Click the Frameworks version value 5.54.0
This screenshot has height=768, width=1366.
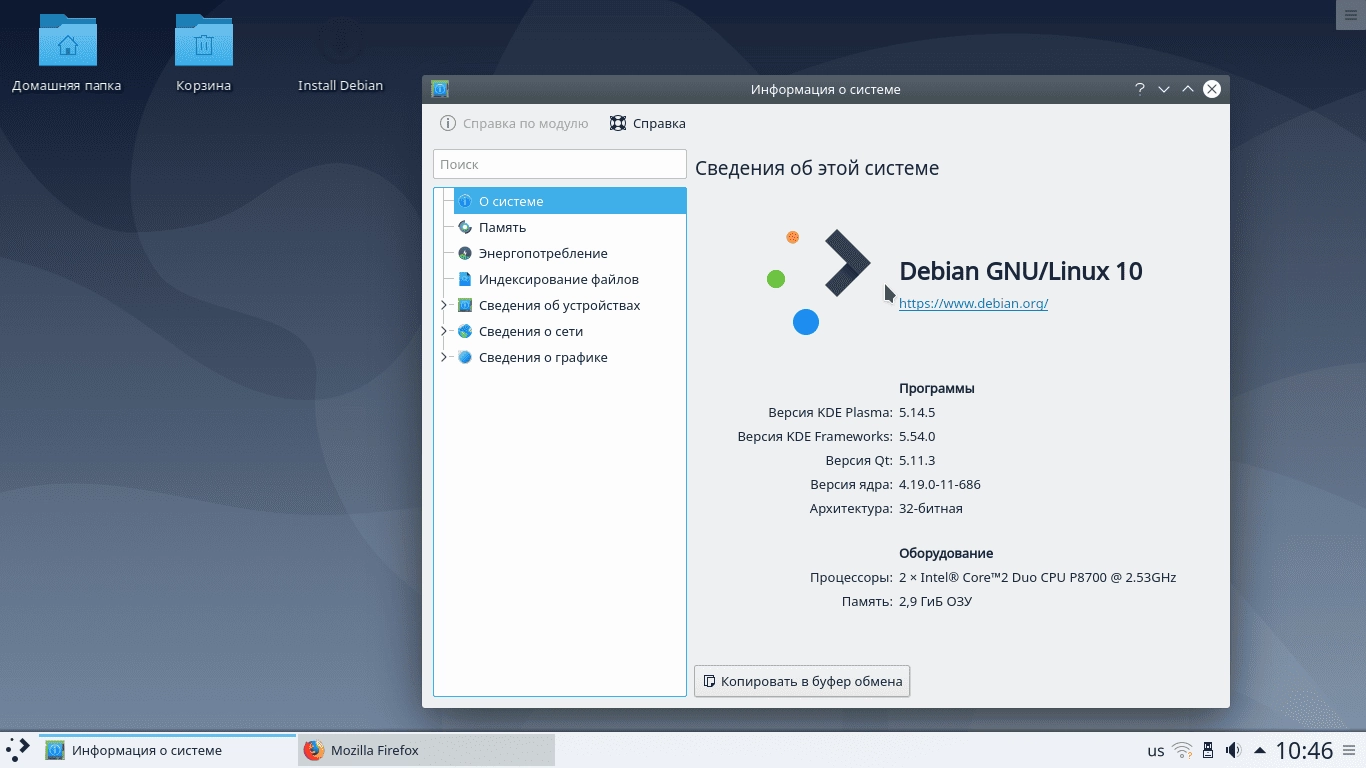[917, 436]
